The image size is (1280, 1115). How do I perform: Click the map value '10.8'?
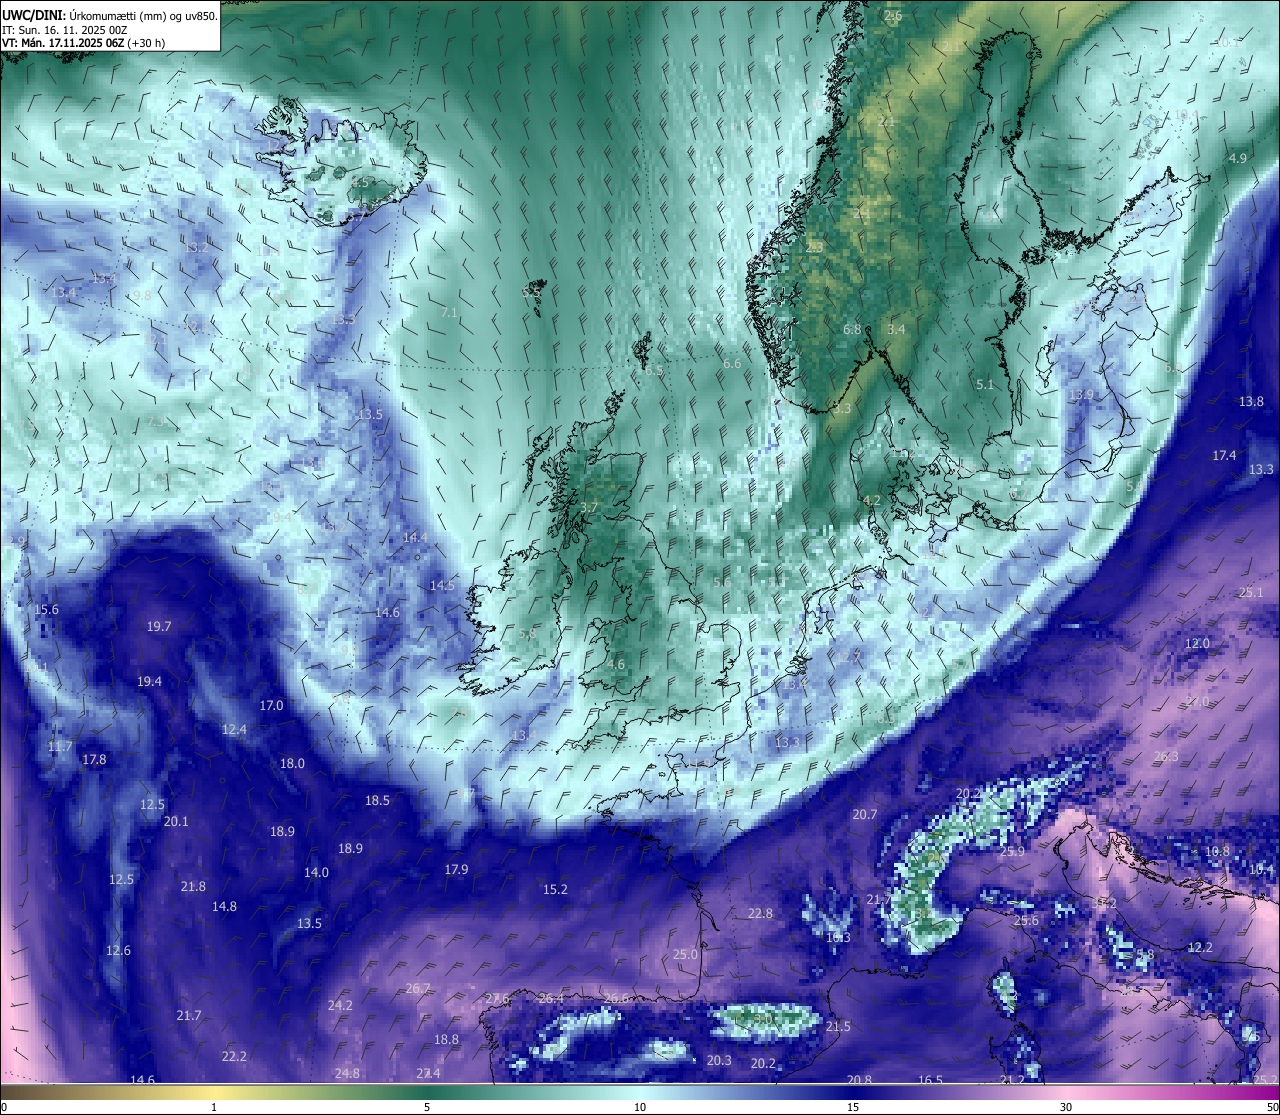click(x=1217, y=852)
